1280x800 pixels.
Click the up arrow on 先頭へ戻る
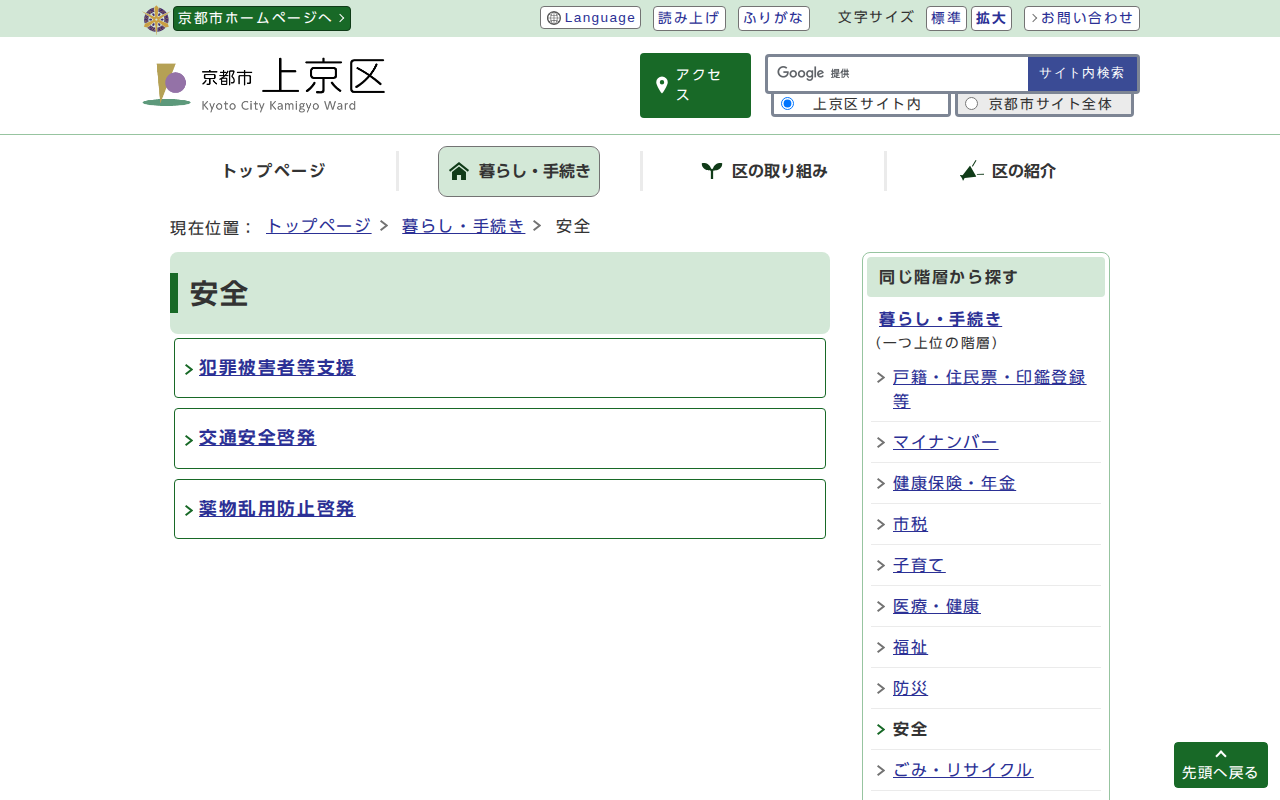pos(1220,754)
